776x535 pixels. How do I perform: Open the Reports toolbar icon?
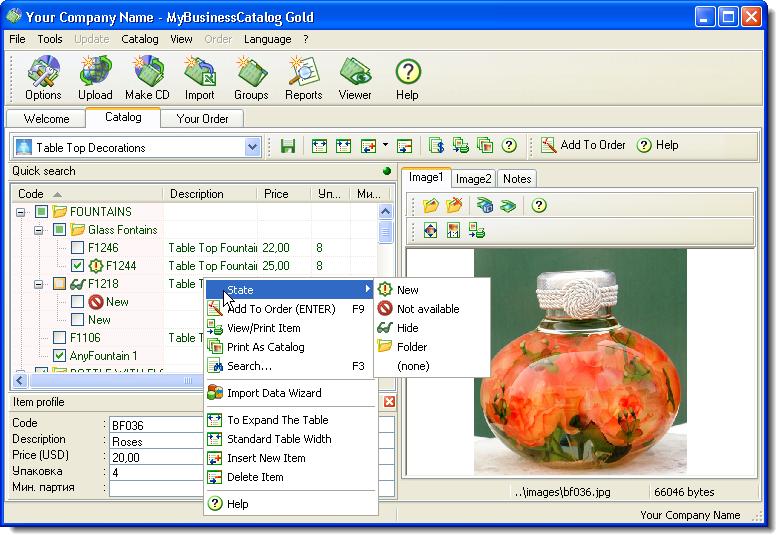pos(303,78)
